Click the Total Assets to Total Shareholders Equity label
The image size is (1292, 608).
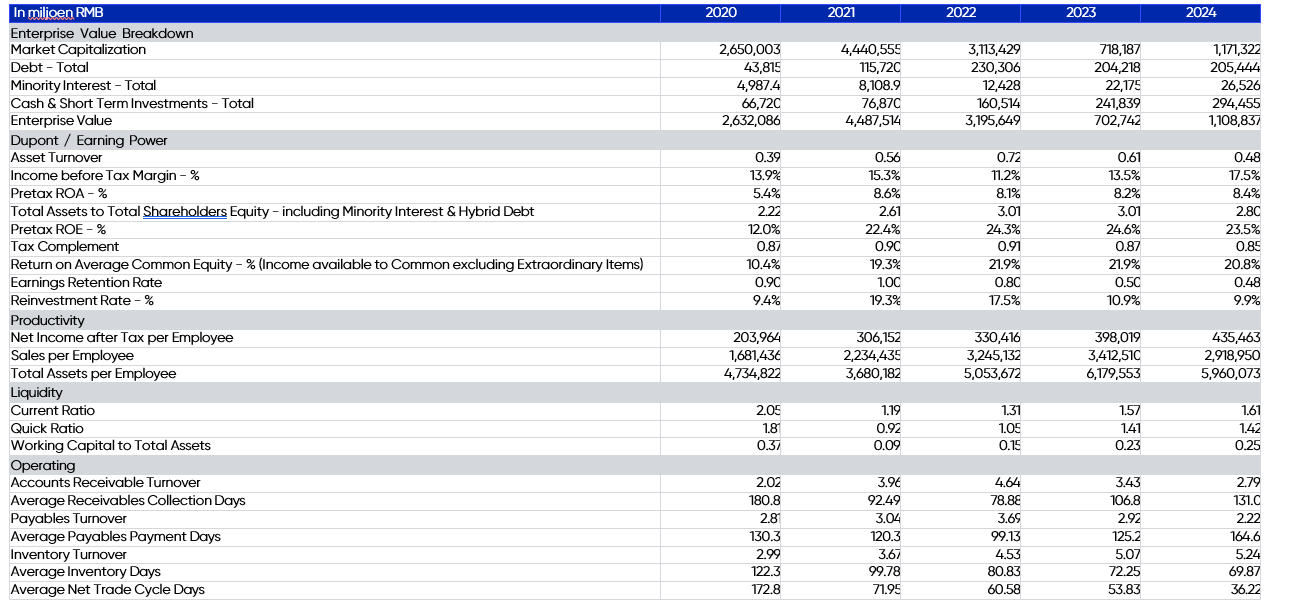point(272,212)
